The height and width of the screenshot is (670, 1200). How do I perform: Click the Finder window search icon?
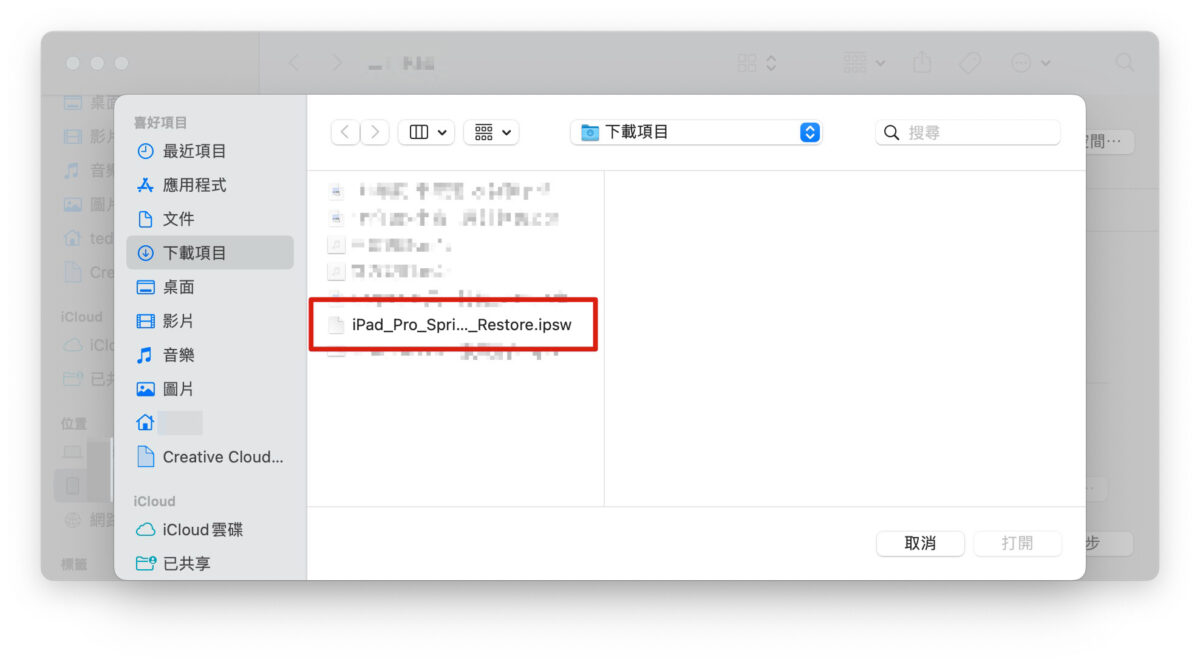coord(1125,63)
